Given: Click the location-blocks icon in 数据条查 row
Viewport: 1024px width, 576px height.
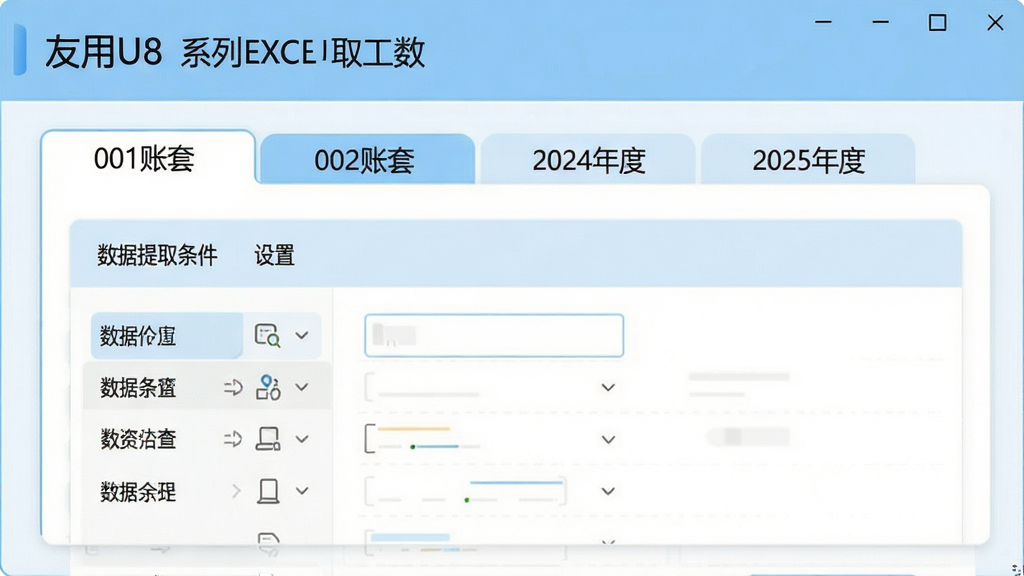Looking at the screenshot, I should coord(268,387).
